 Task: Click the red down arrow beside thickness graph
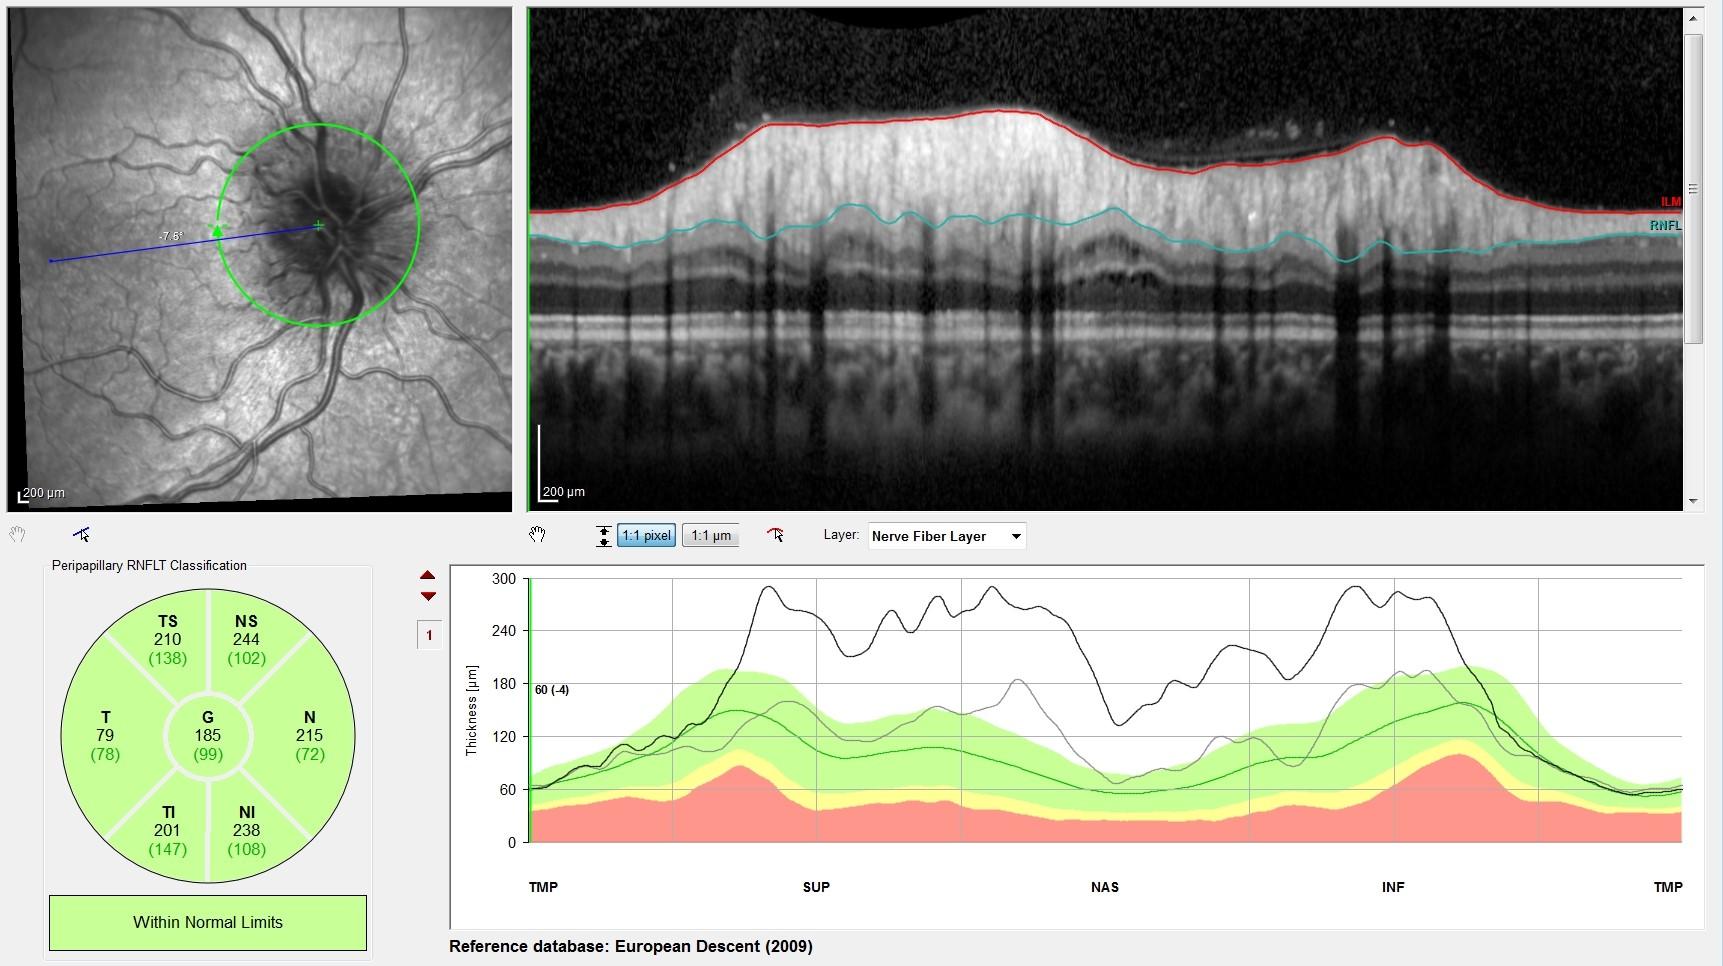[x=428, y=596]
